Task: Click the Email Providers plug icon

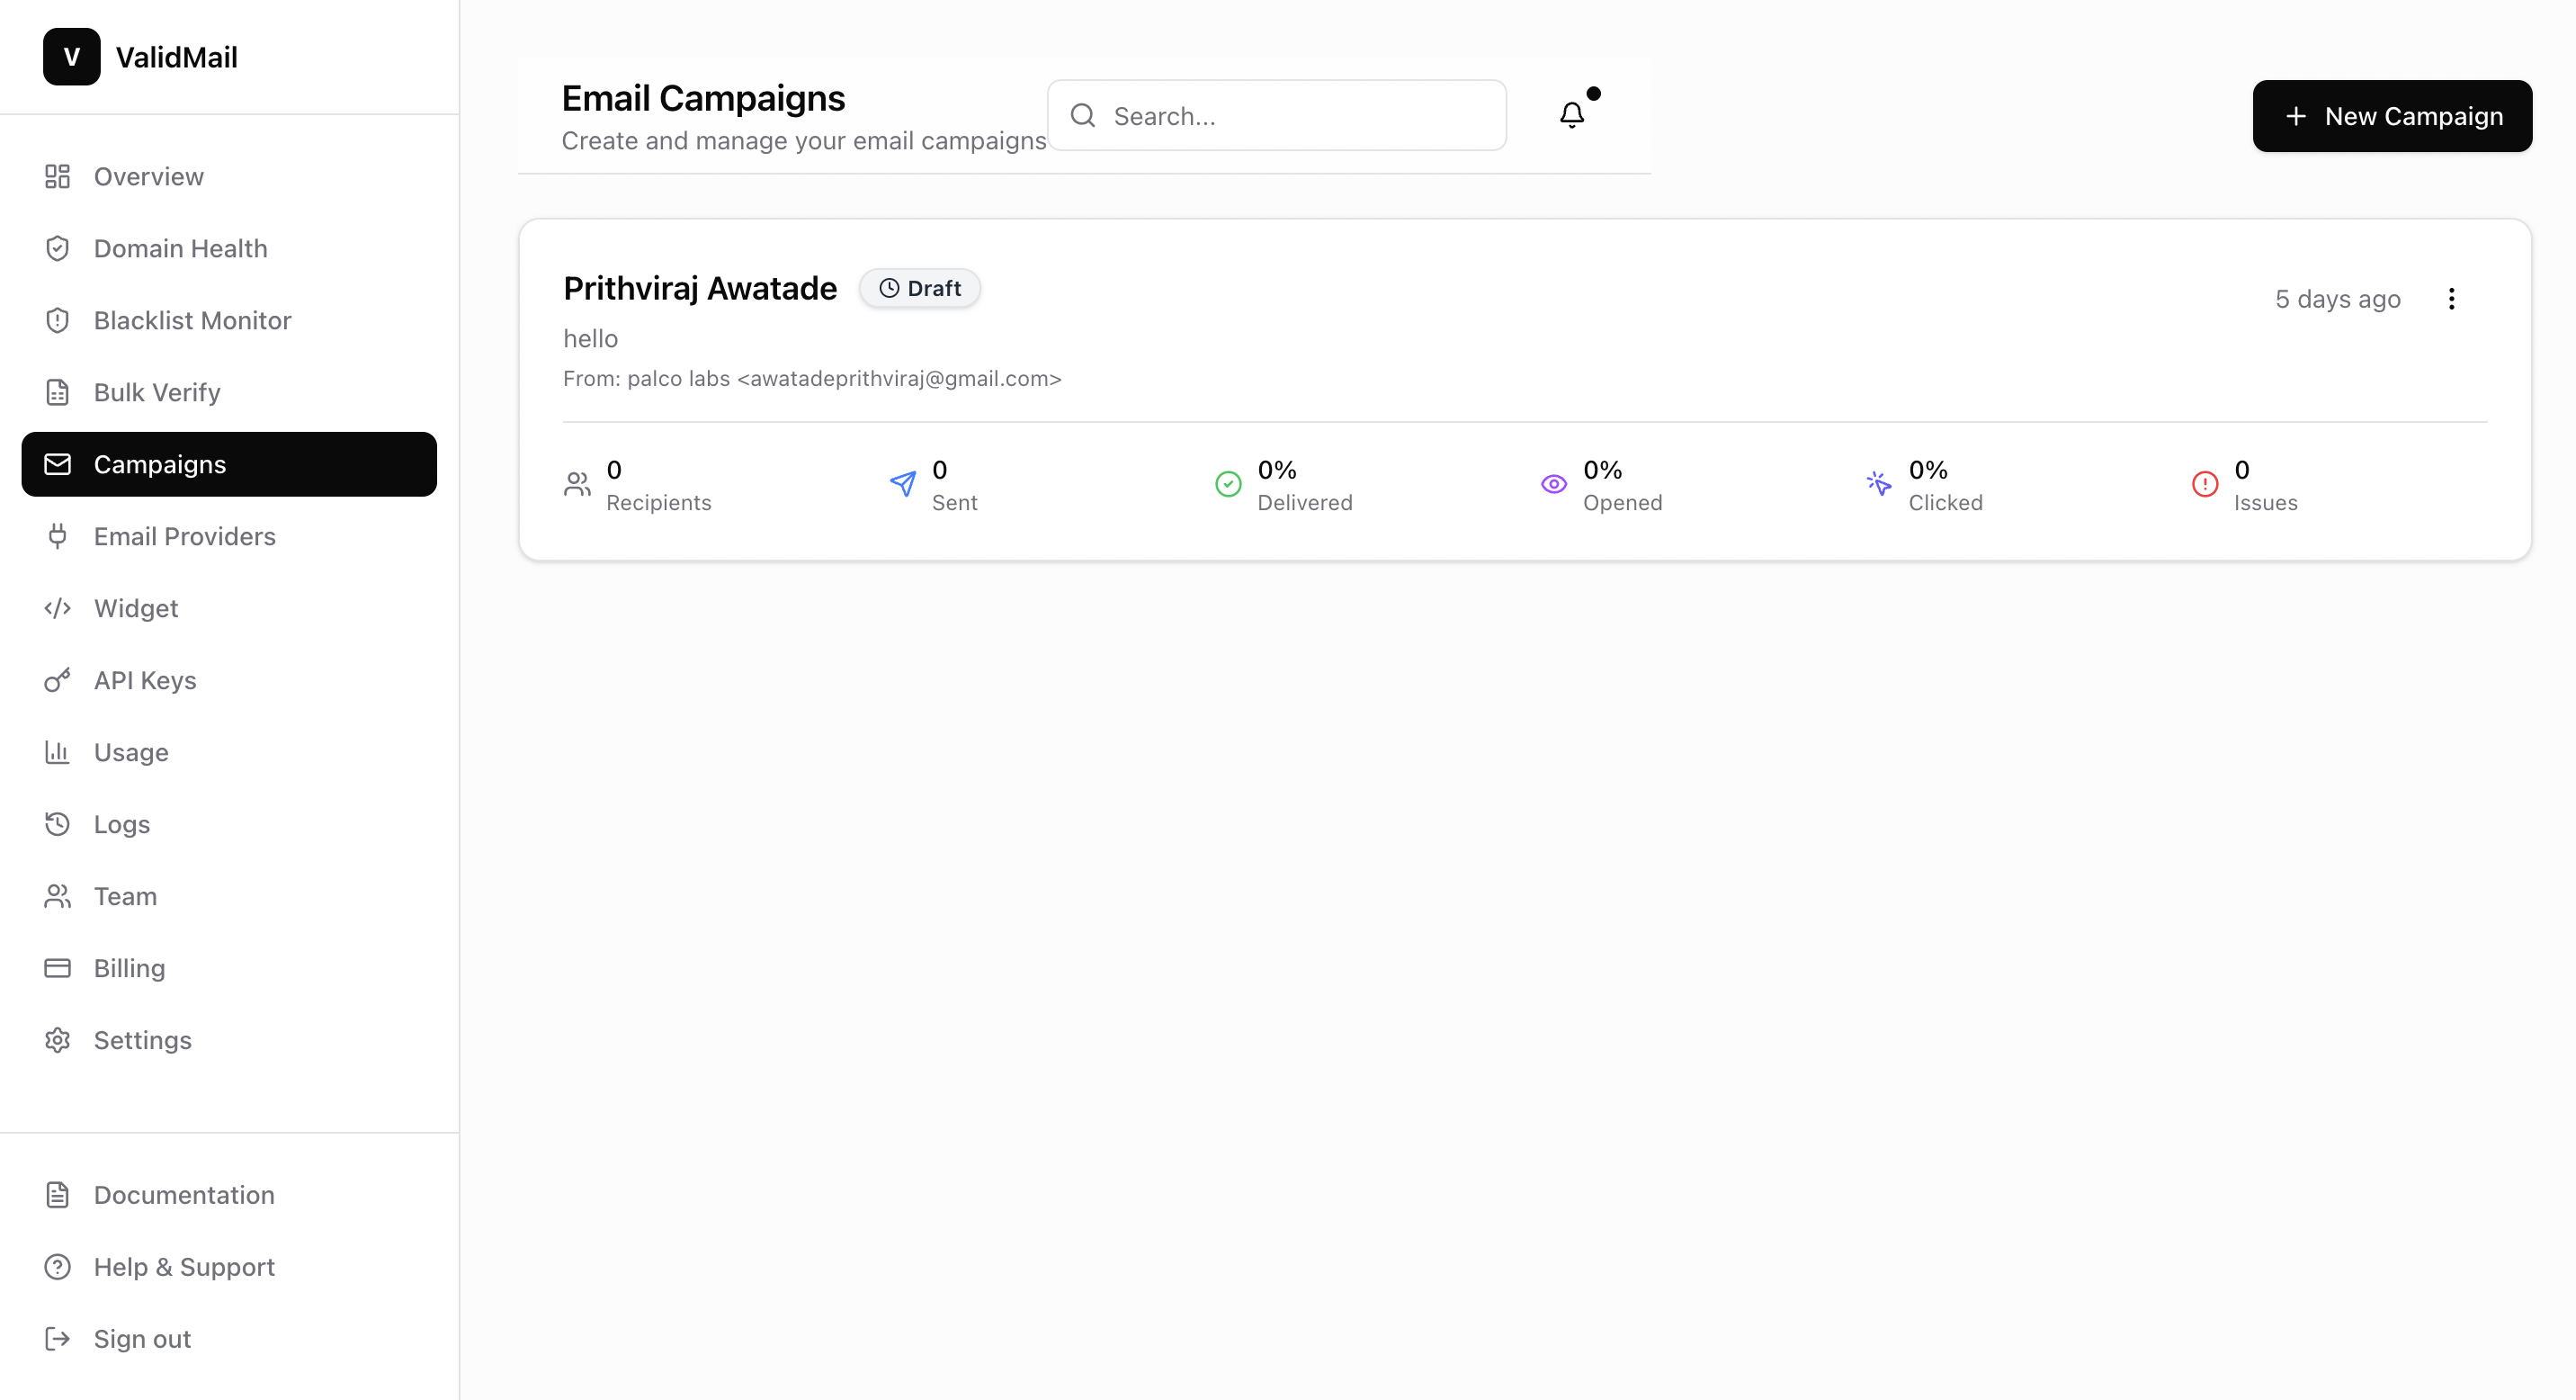Action: [57, 536]
